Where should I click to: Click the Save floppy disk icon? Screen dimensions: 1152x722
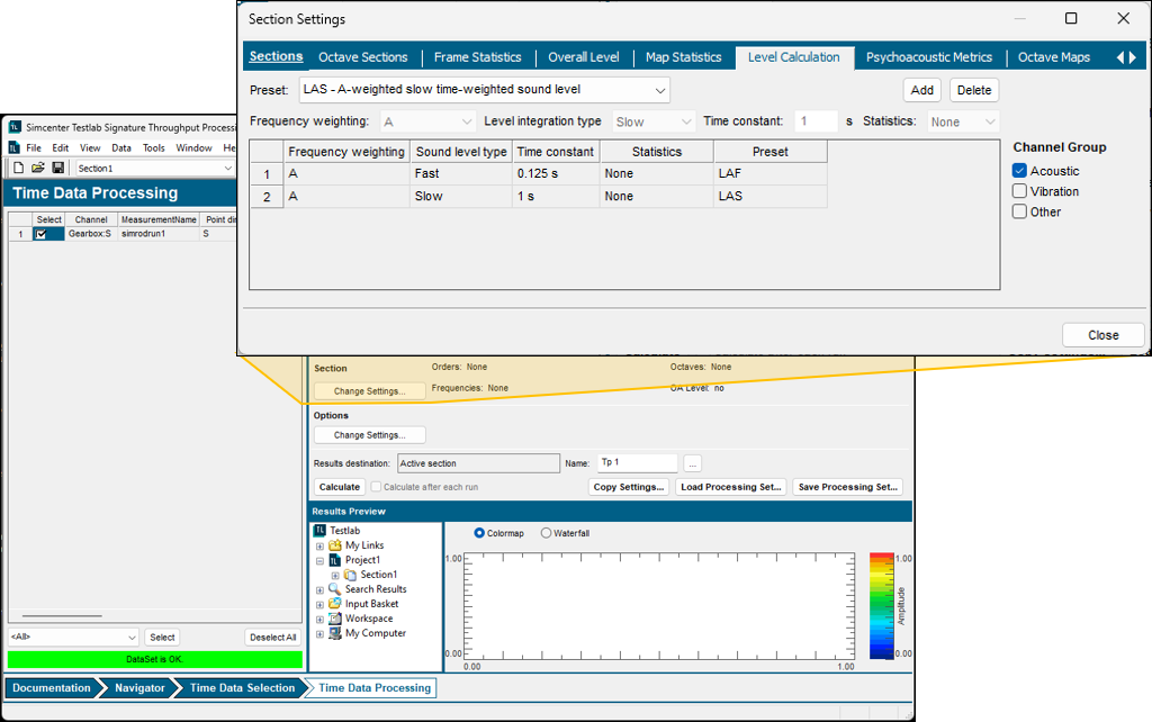[x=58, y=168]
